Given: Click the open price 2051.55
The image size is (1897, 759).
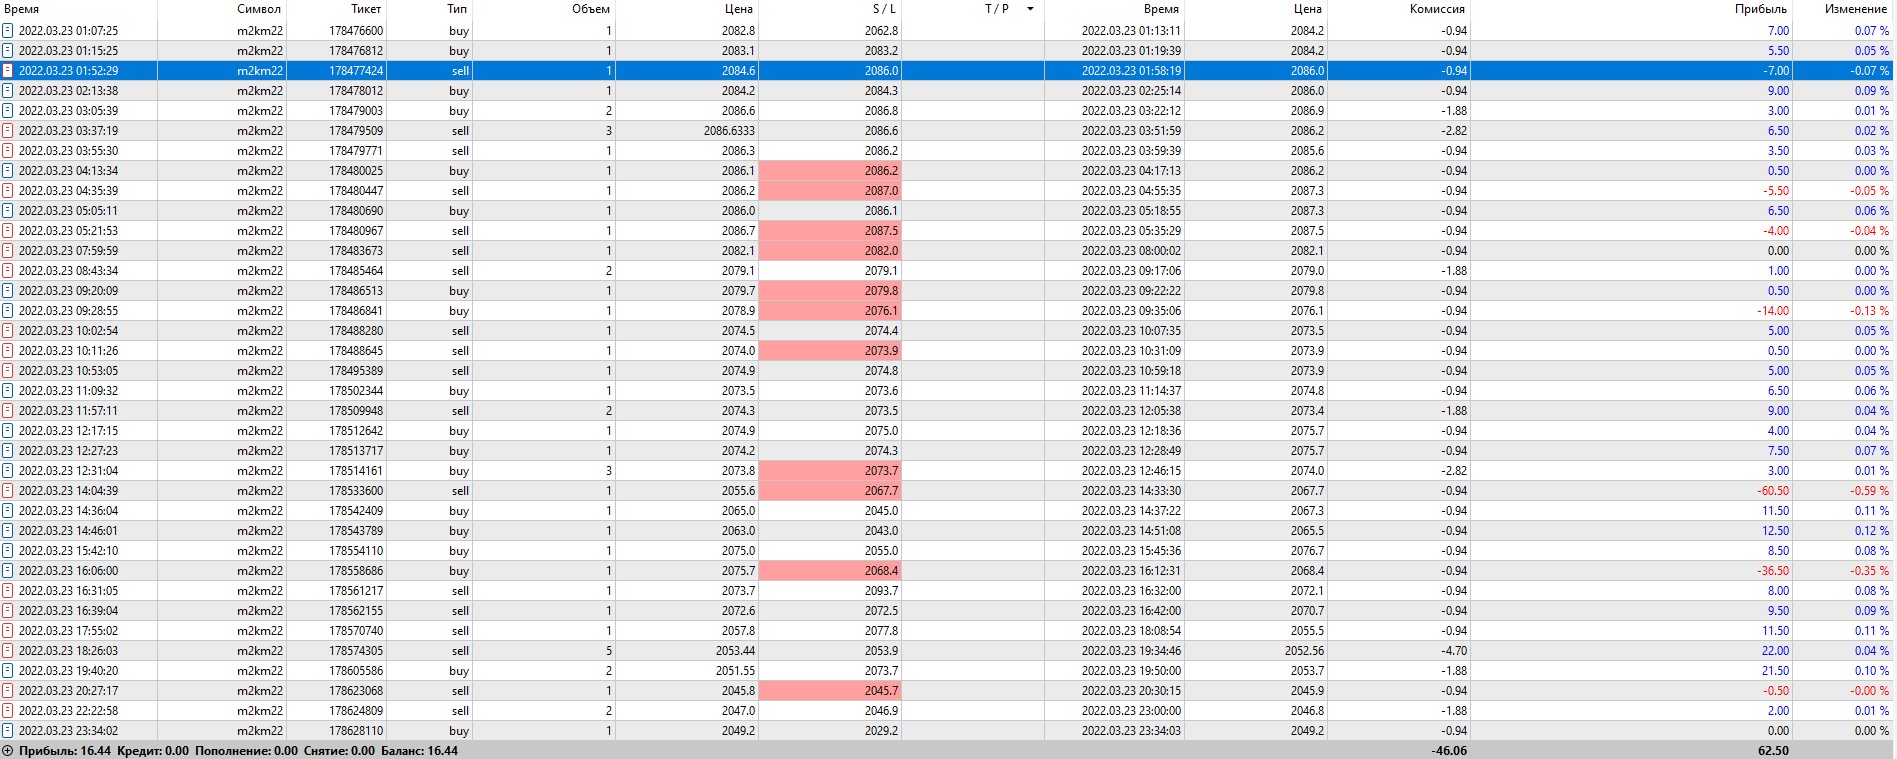Looking at the screenshot, I should pos(735,671).
